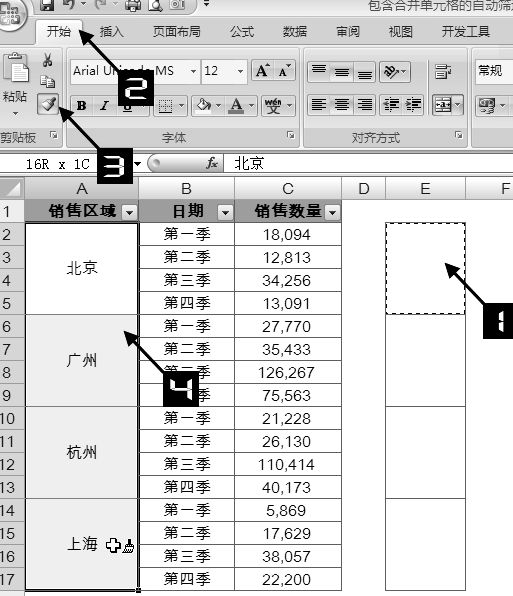Screen dimensions: 513x596
Task: Click the Font Color A button
Action: pos(236,105)
